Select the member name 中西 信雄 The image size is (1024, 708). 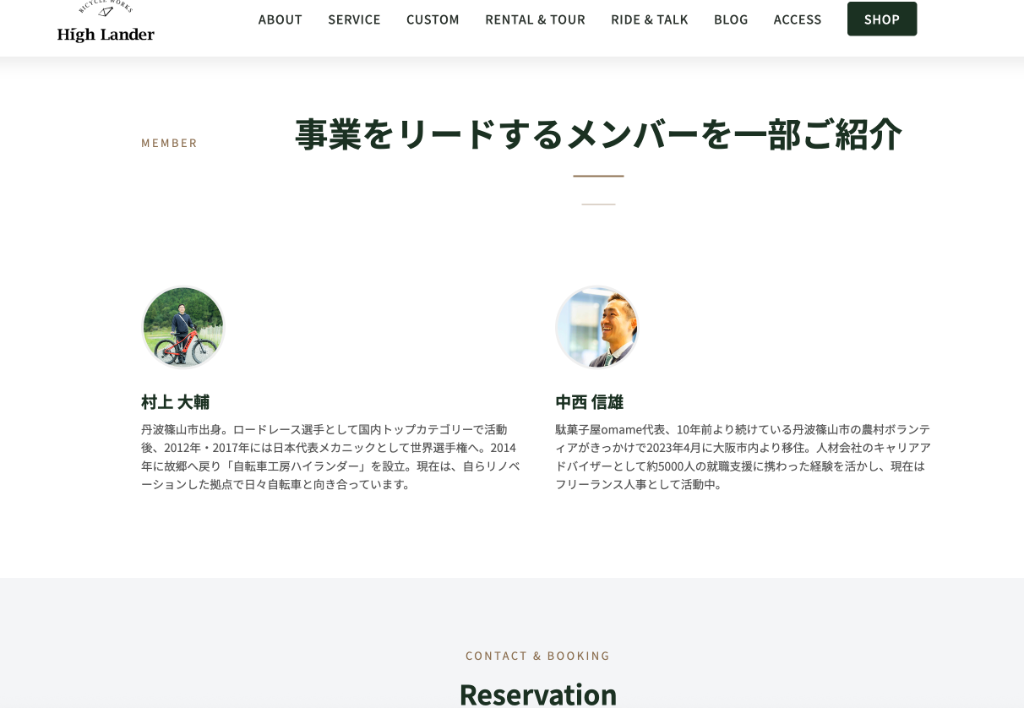(x=589, y=402)
